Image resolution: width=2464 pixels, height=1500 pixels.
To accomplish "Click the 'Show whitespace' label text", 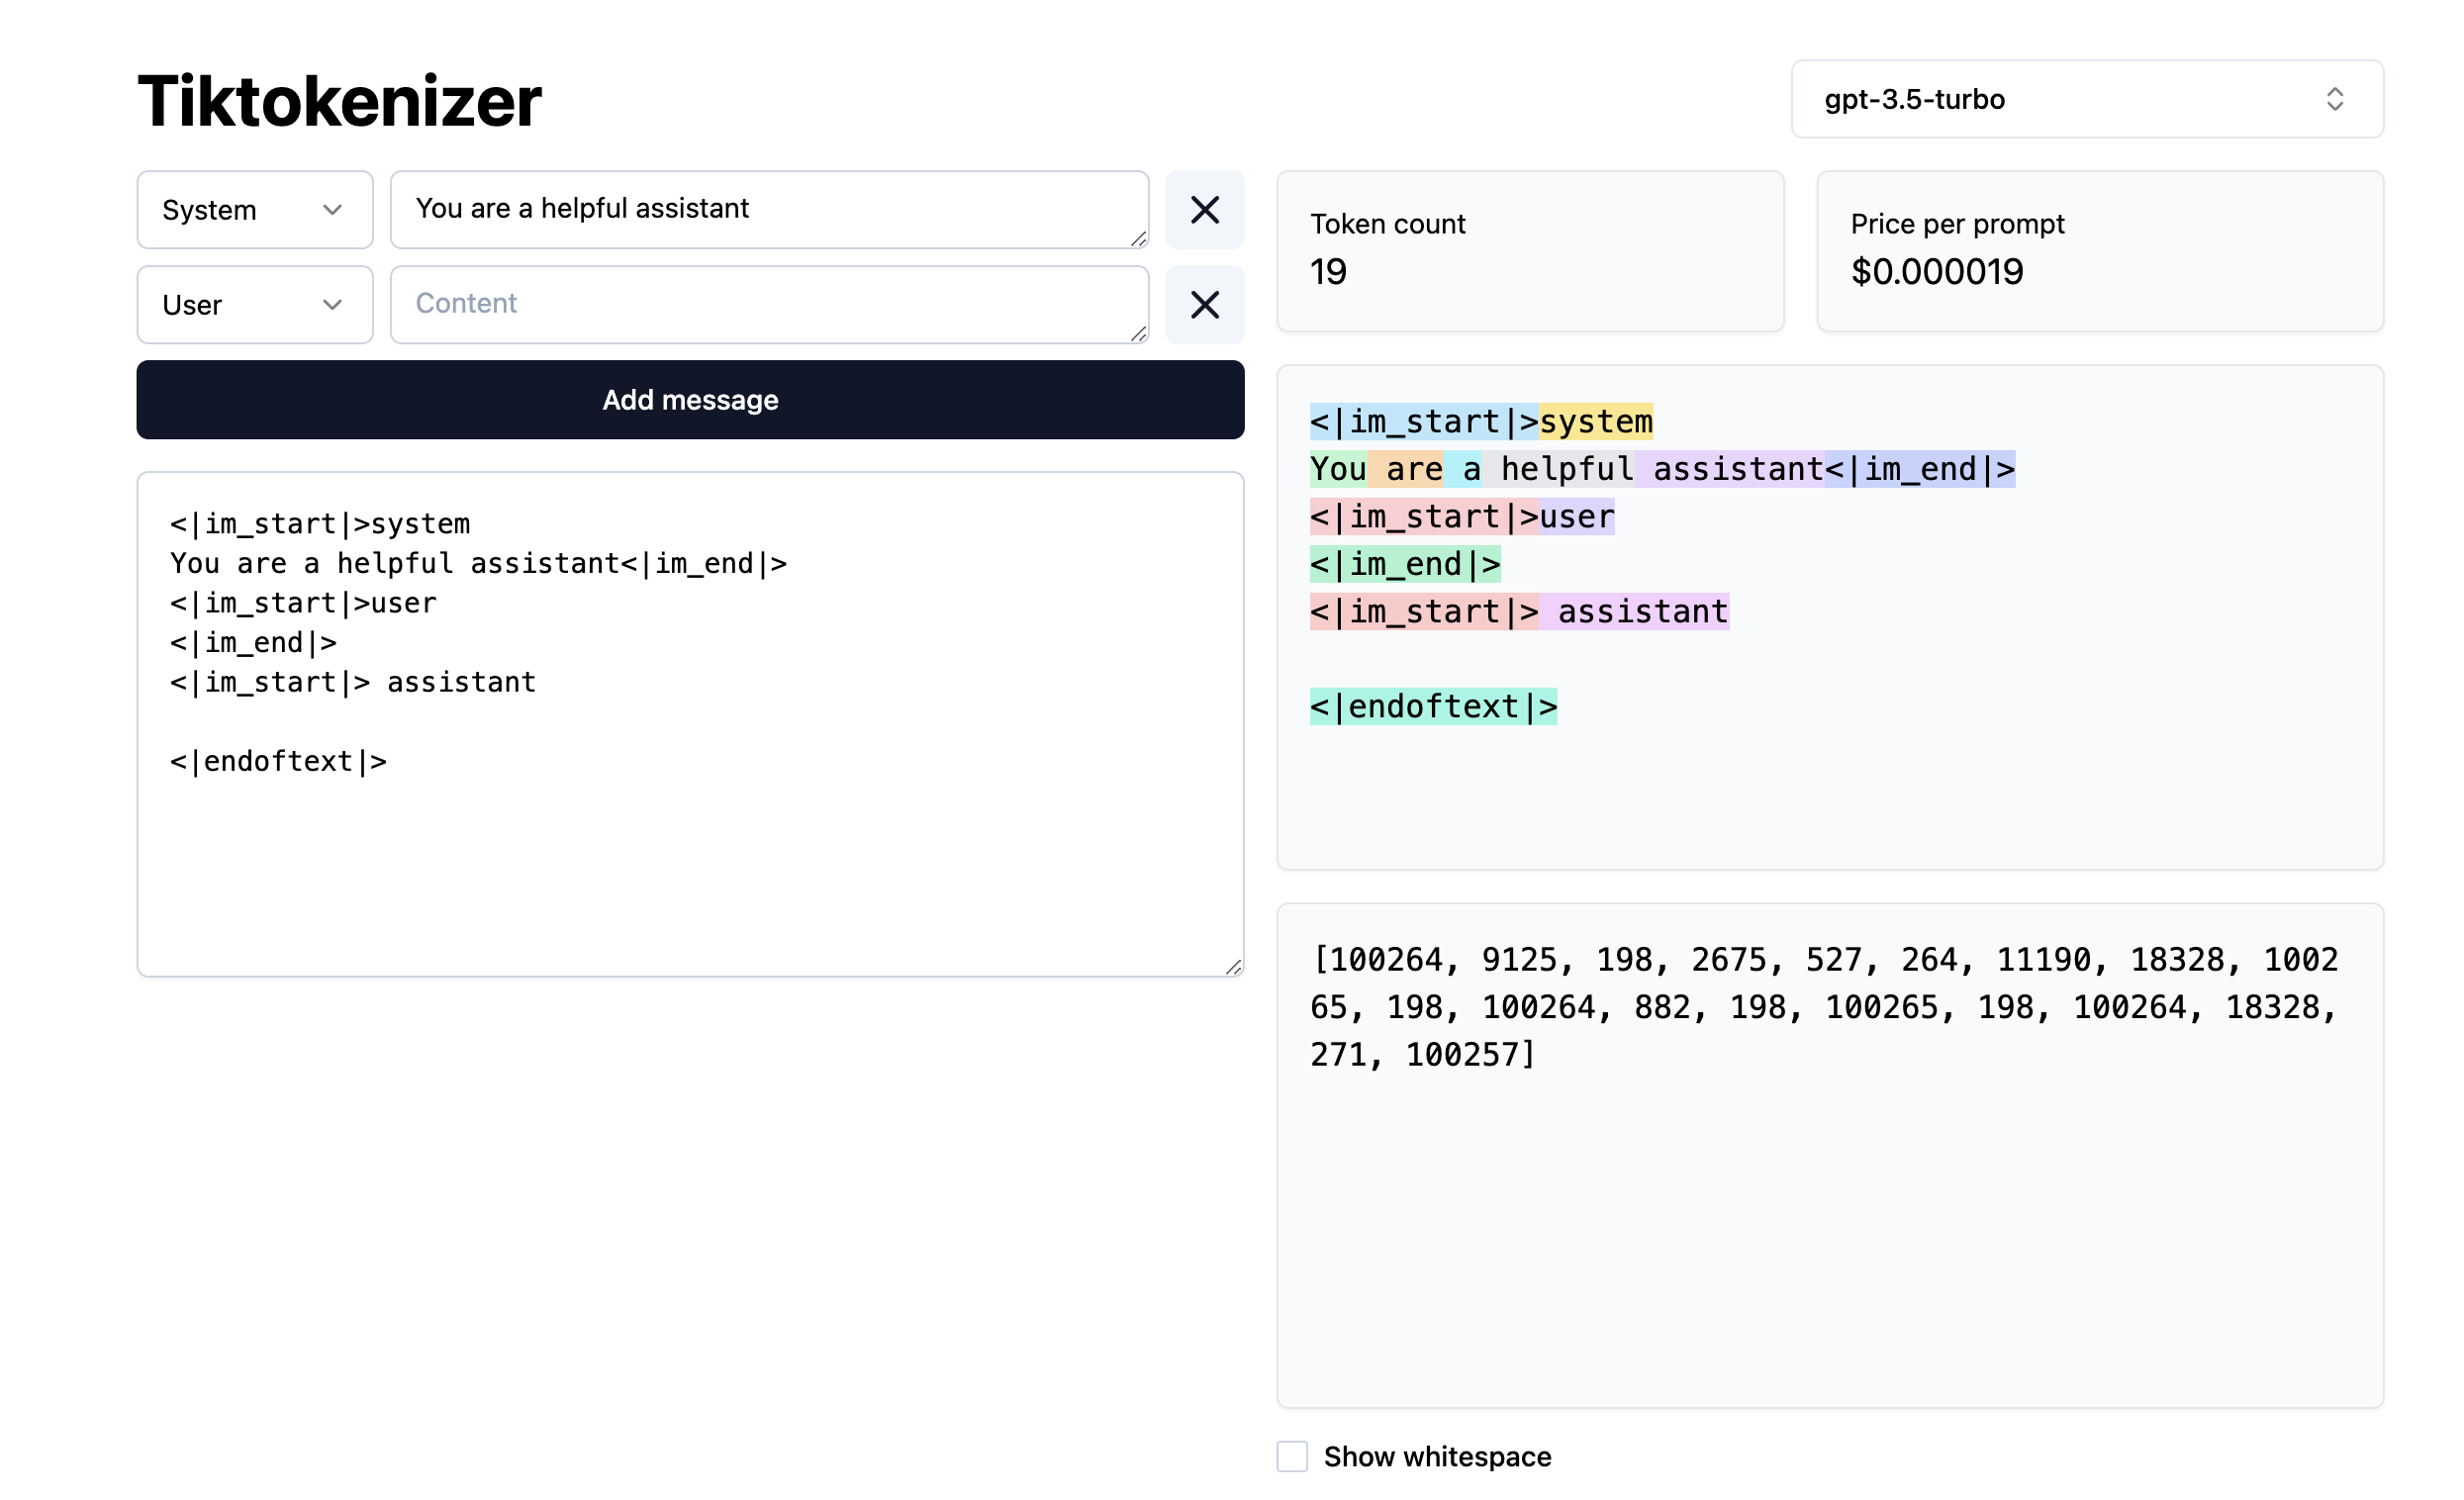I will pos(1437,1457).
